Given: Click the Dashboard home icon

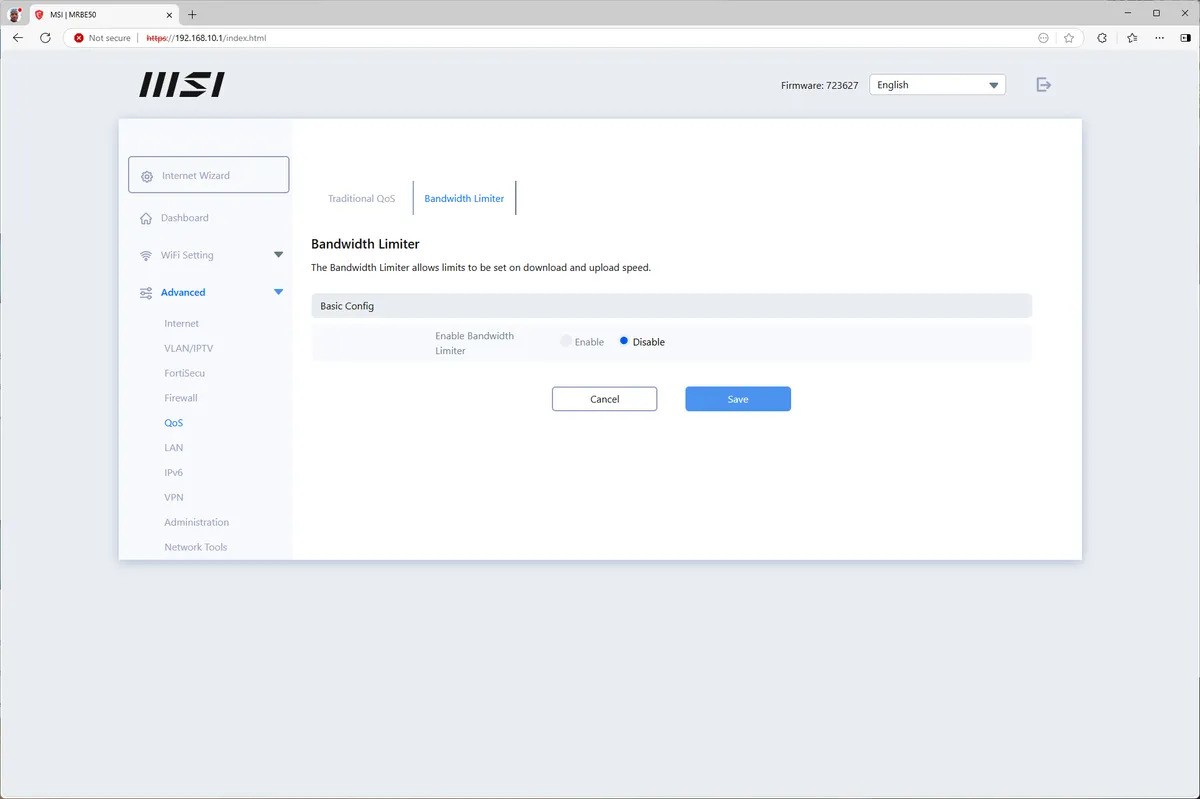Looking at the screenshot, I should click(146, 218).
